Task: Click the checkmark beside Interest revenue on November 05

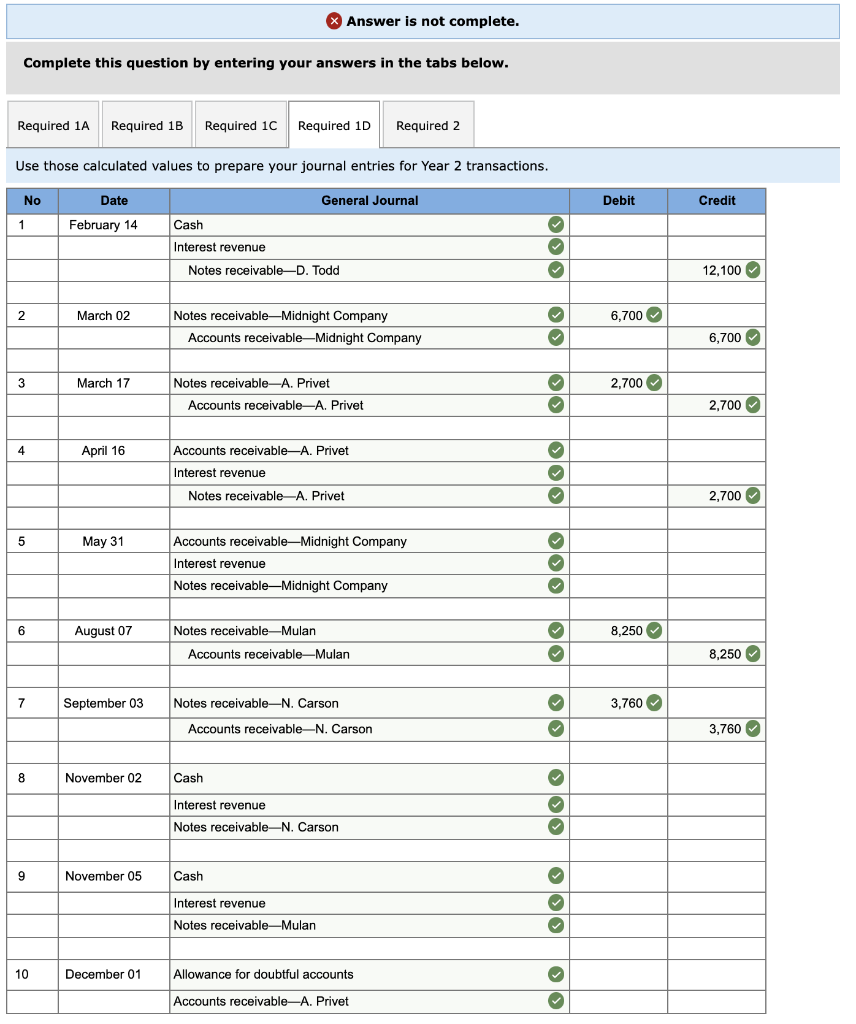Action: [556, 902]
